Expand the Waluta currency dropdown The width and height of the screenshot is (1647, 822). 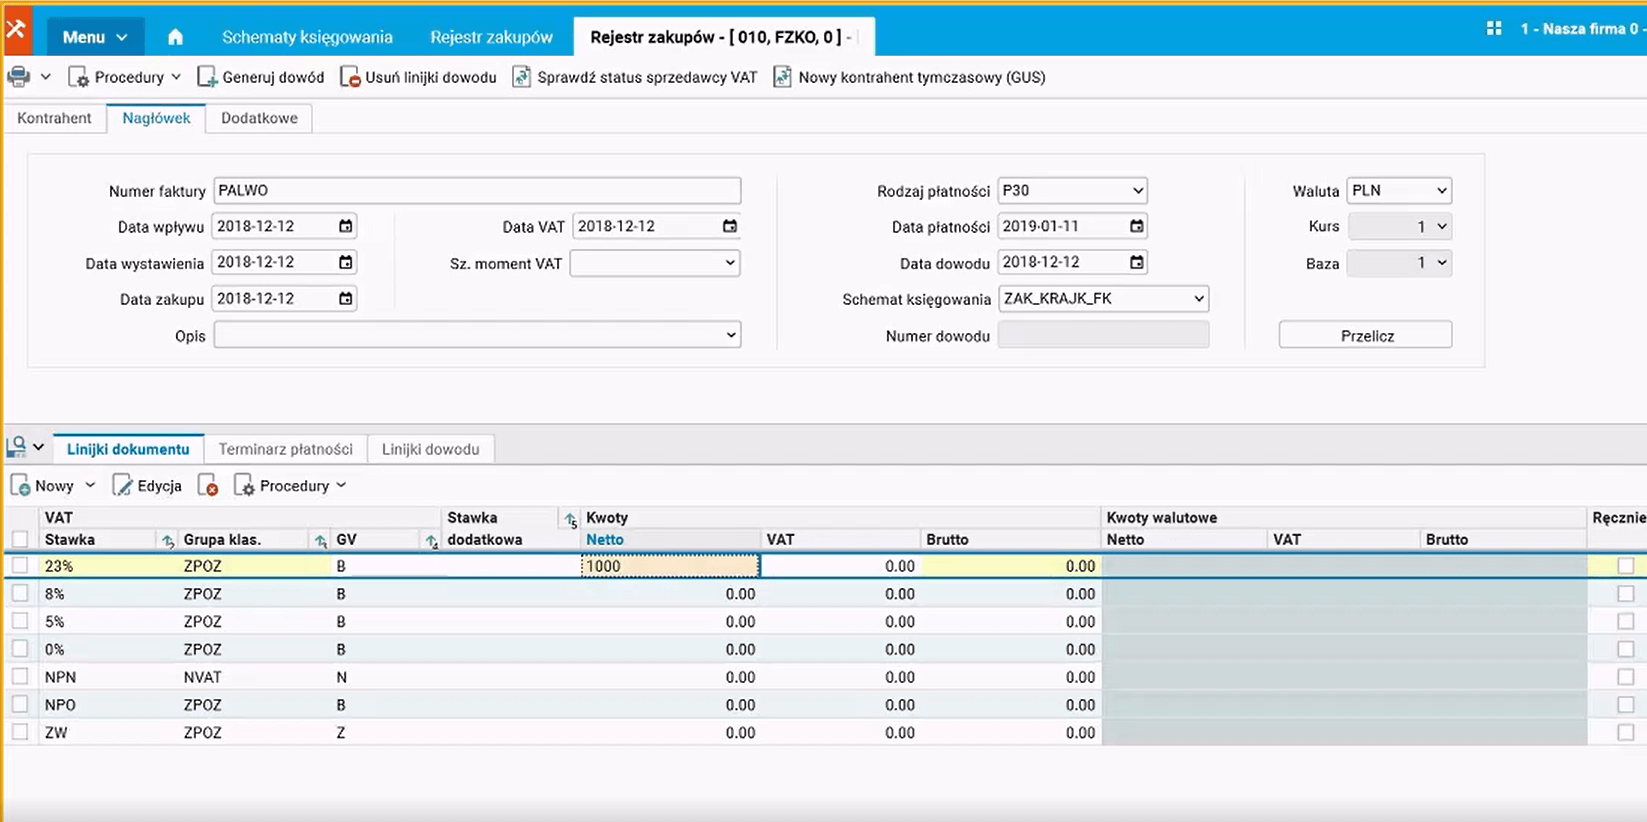pos(1441,191)
